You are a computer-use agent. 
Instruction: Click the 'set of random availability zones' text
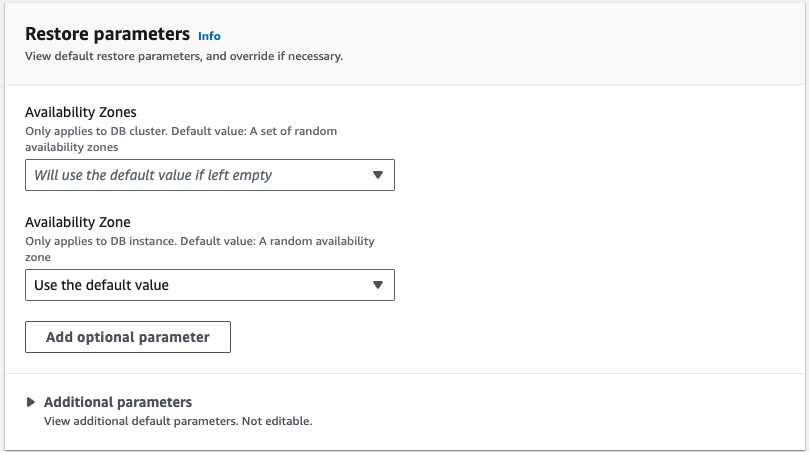coord(181,139)
